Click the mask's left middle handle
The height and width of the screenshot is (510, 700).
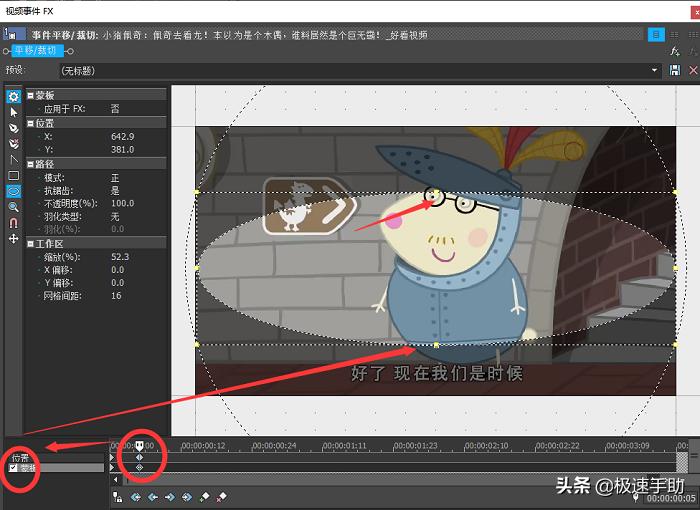[x=197, y=268]
